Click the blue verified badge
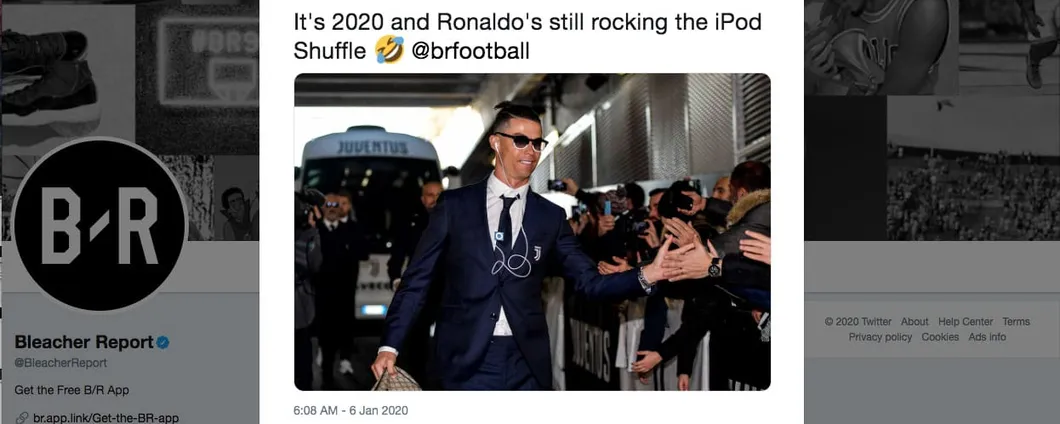This screenshot has height=424, width=1060. (x=162, y=343)
